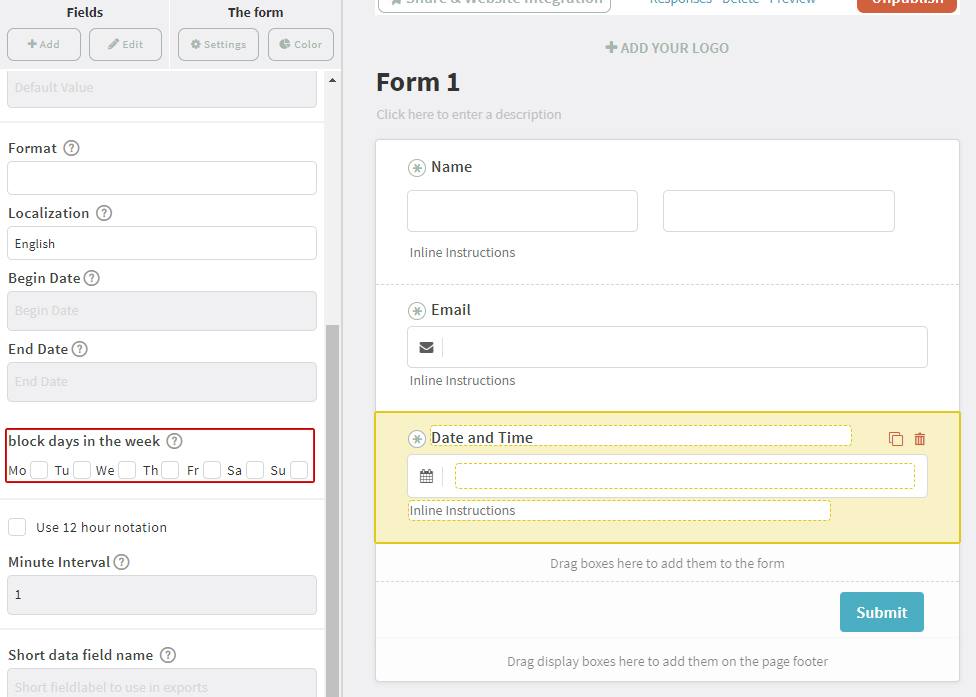Check the Th block day checkbox
Viewport: 976px width, 697px height.
click(170, 470)
